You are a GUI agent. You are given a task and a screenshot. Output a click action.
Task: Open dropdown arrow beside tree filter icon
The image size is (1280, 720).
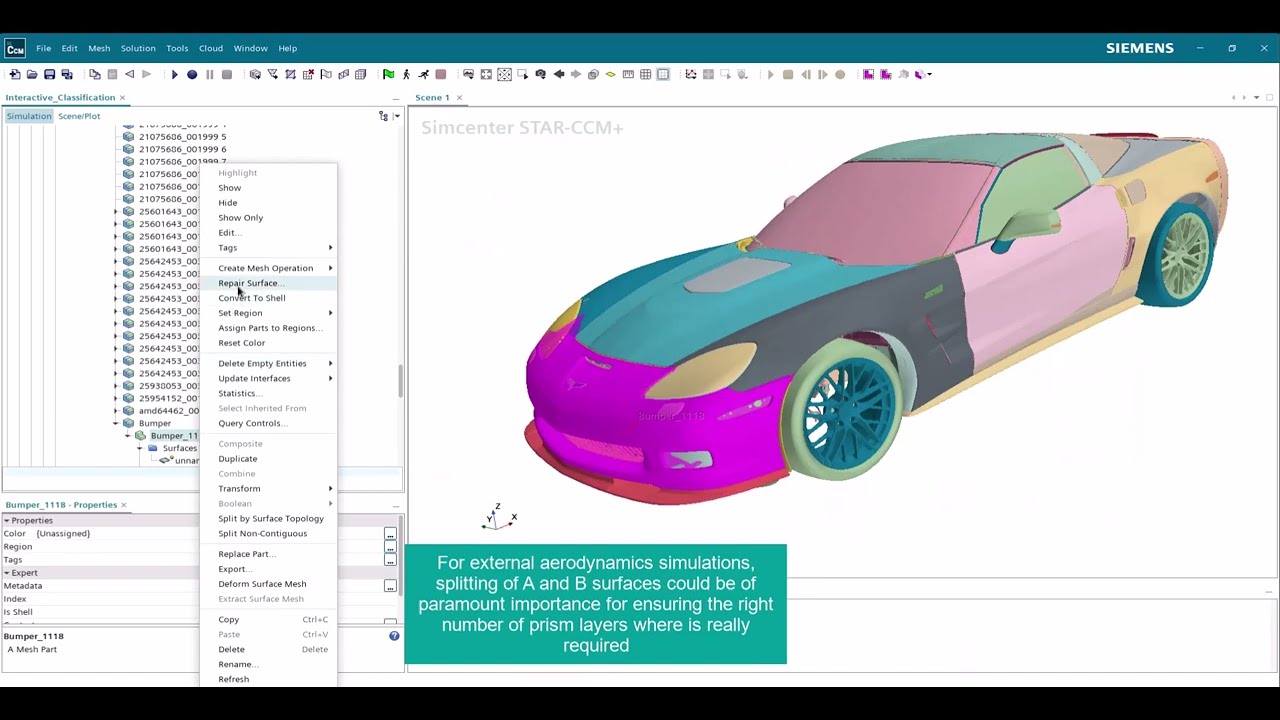tap(396, 116)
